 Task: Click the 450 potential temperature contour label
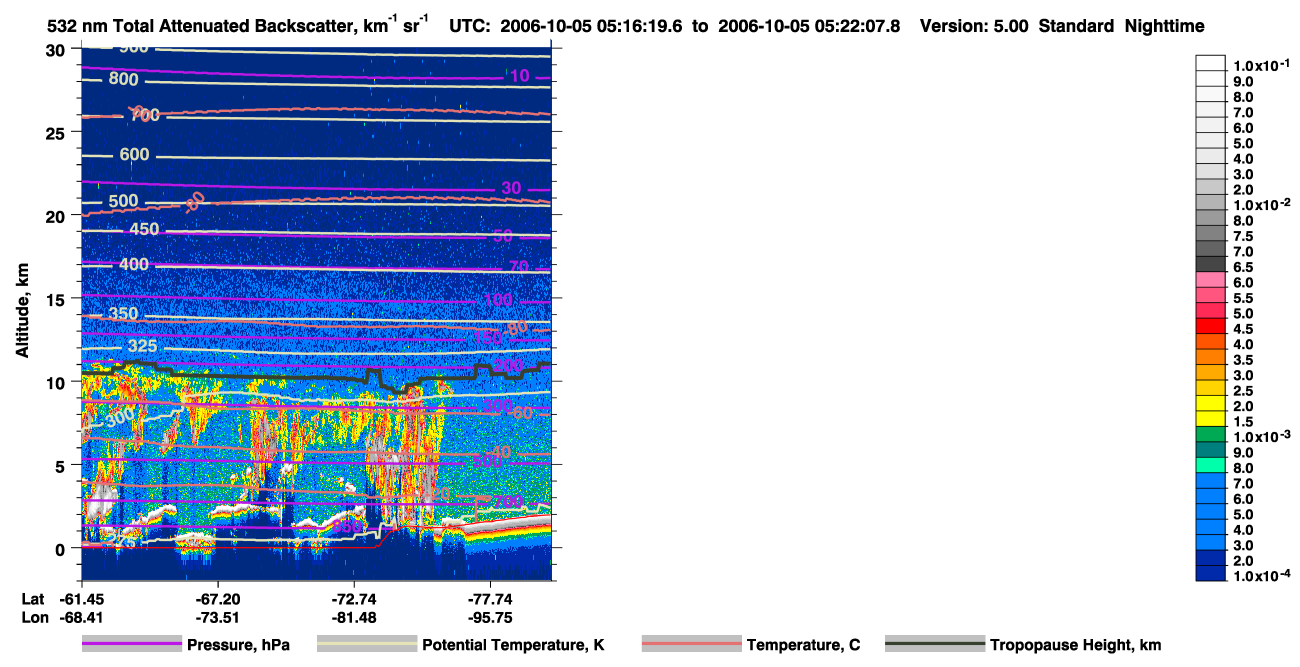[144, 229]
